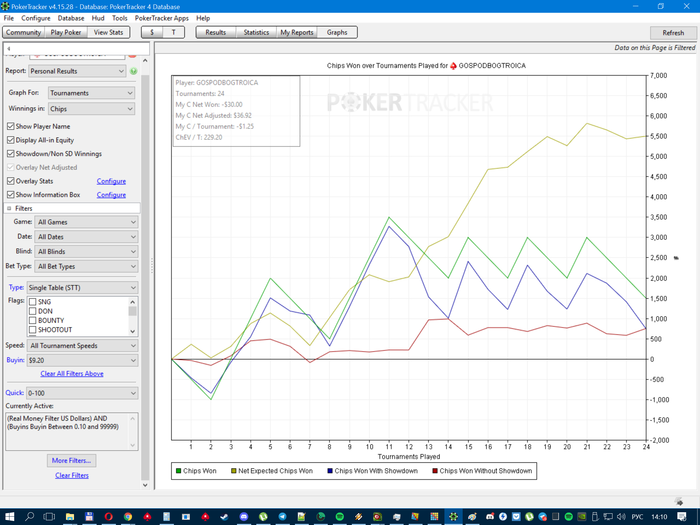Toggle Show Player Name checkbox
The width and height of the screenshot is (700, 525).
(11, 126)
